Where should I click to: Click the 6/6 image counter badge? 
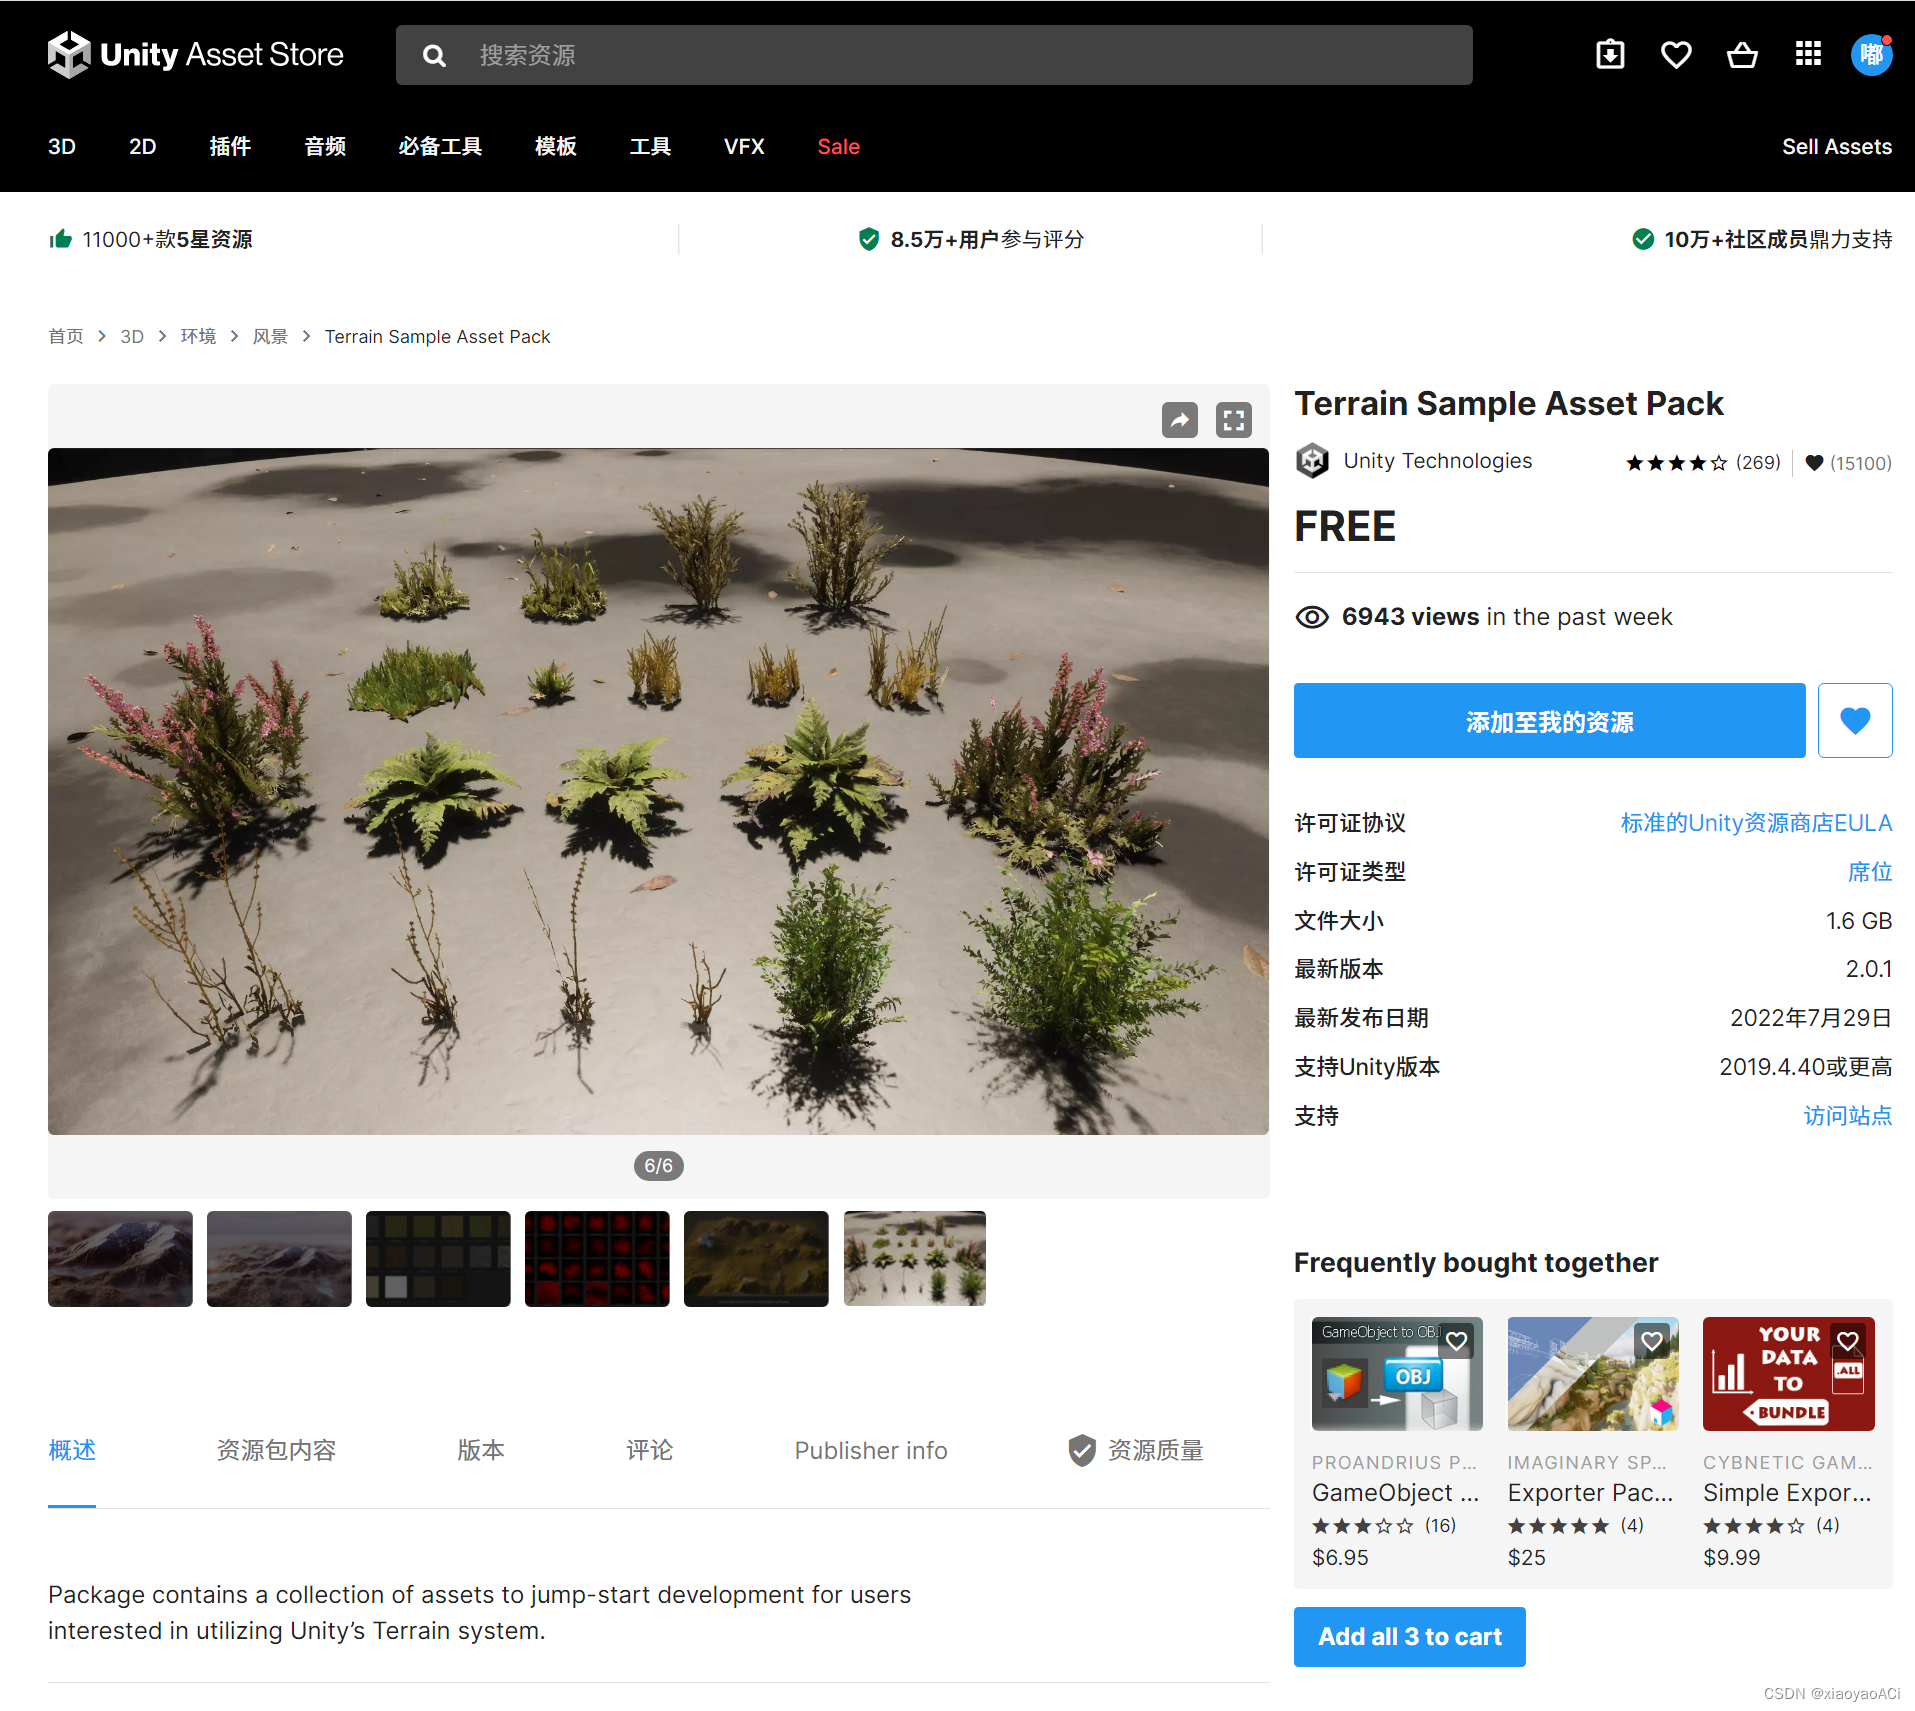pos(659,1166)
